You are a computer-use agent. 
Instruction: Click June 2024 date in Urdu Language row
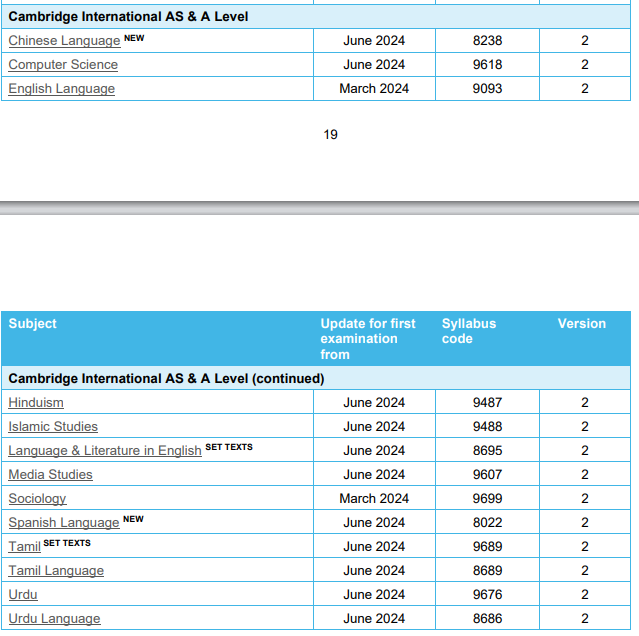point(374,619)
